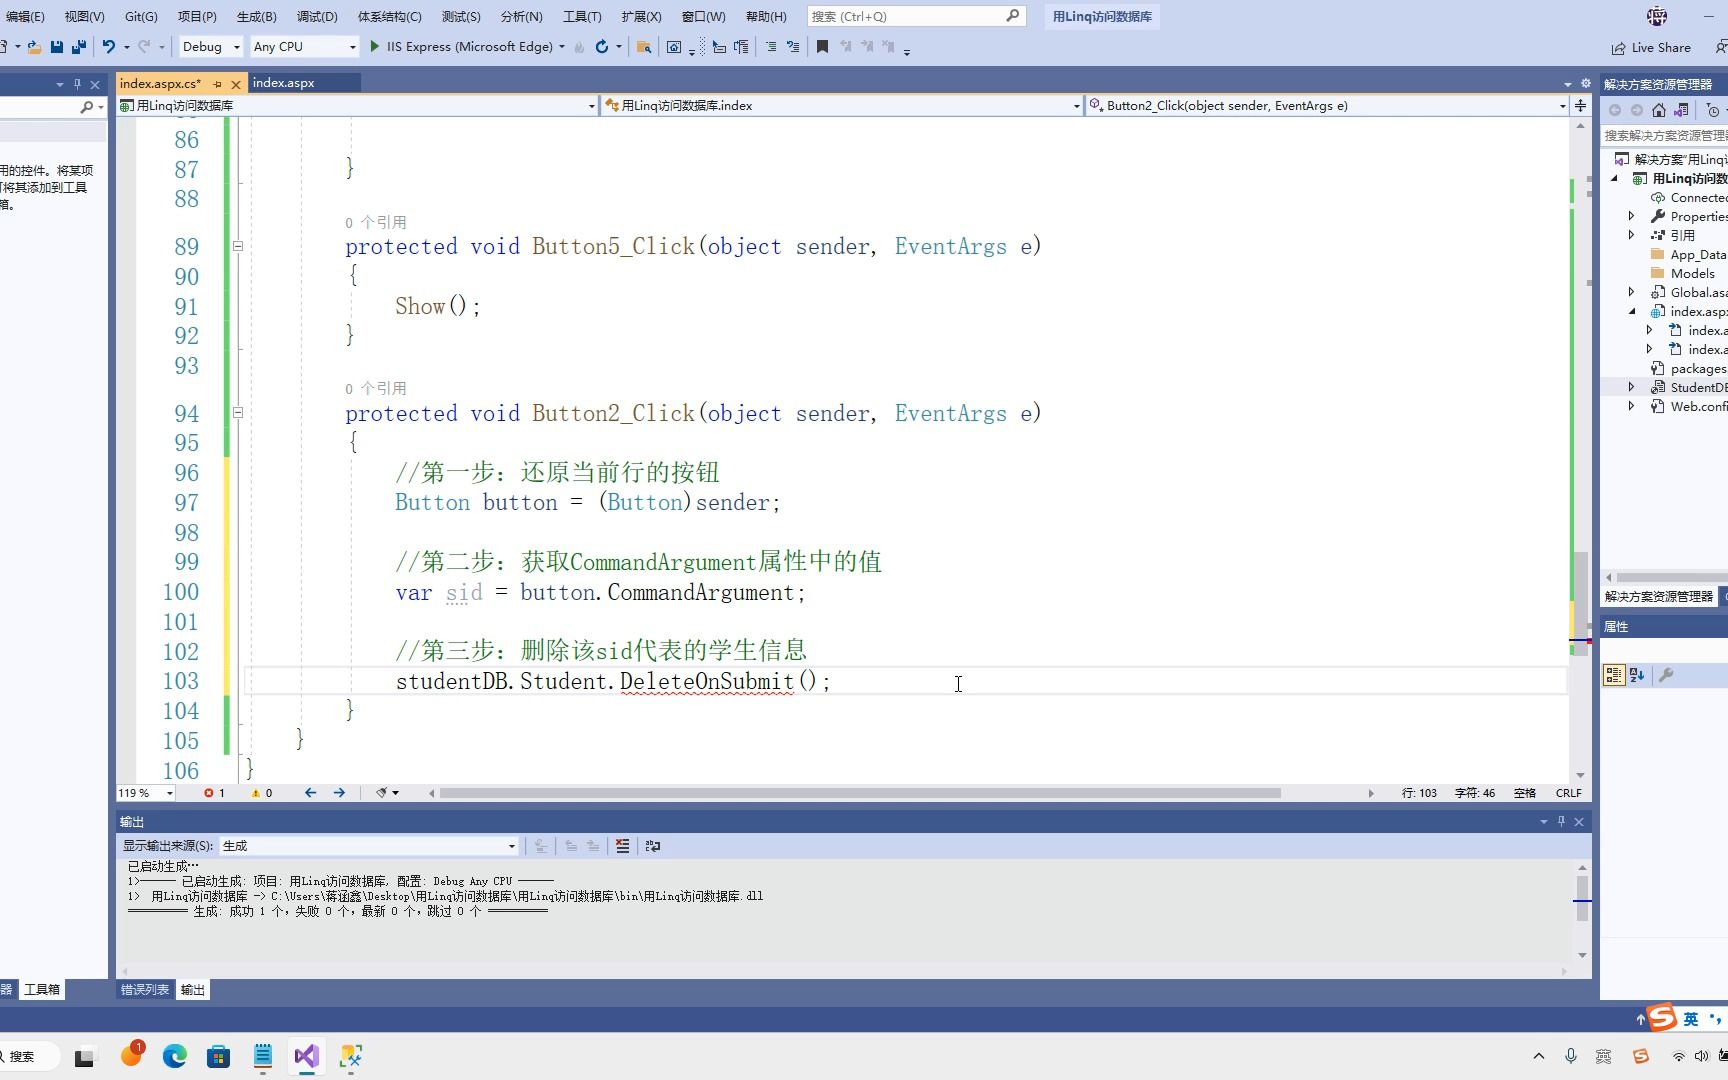Click the 搜索 (Ctrl+Q) search box
The image size is (1728, 1080).
tap(917, 17)
